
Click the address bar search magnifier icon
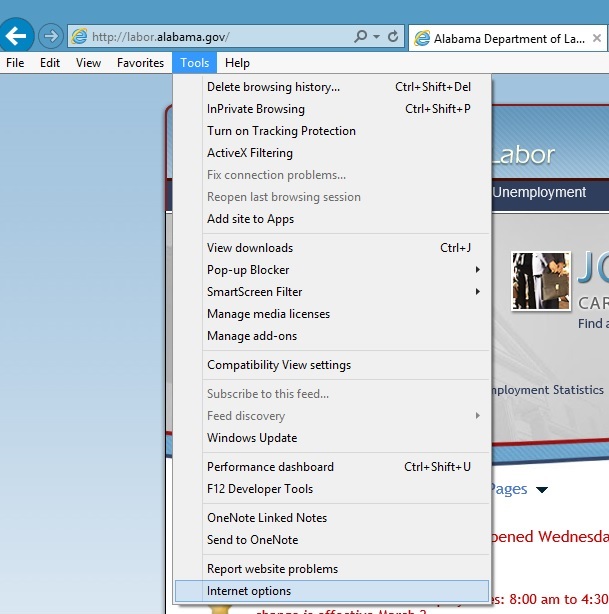[x=360, y=37]
